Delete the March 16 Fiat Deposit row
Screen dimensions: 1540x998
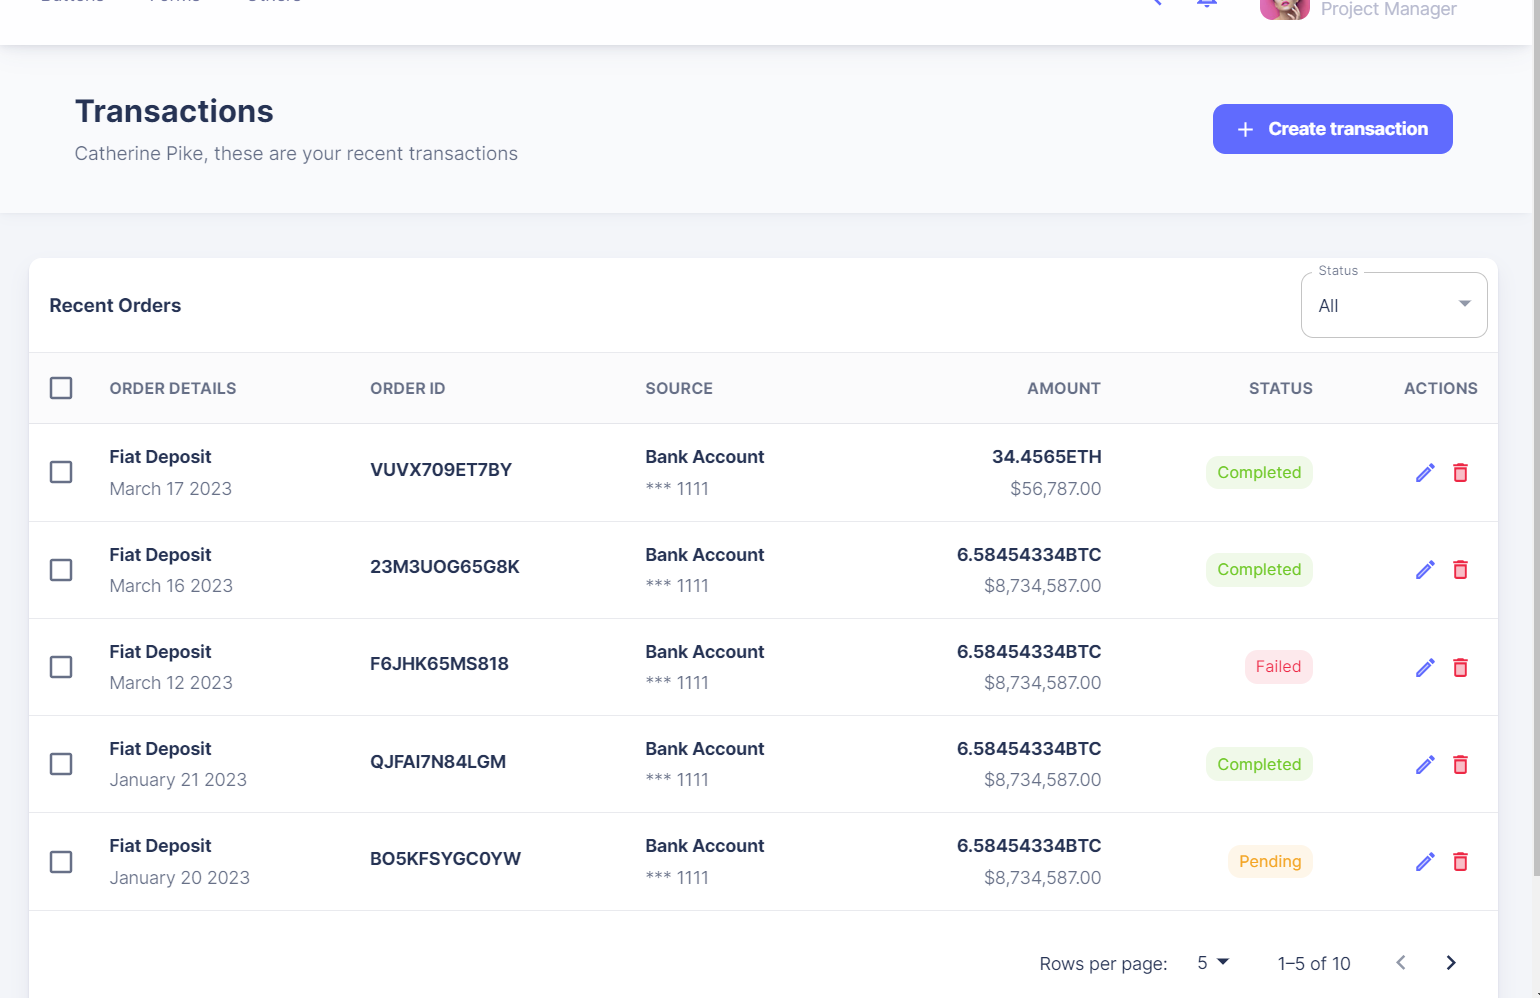tap(1460, 569)
